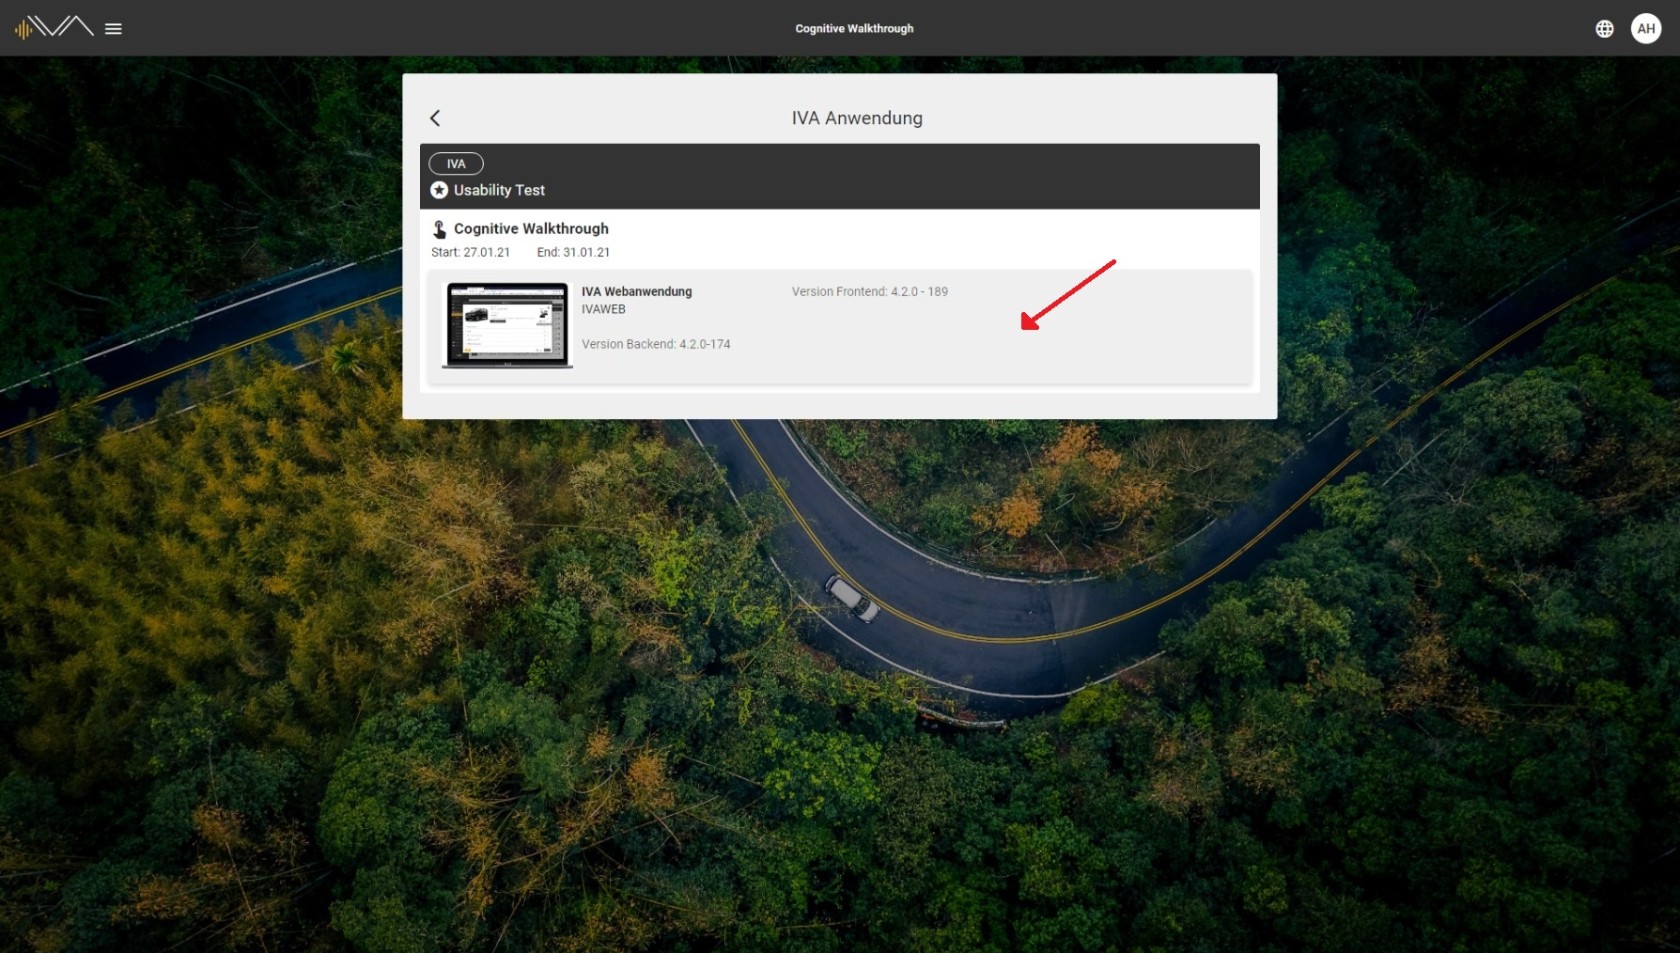Open the hamburger menu
The width and height of the screenshot is (1680, 953).
[114, 29]
